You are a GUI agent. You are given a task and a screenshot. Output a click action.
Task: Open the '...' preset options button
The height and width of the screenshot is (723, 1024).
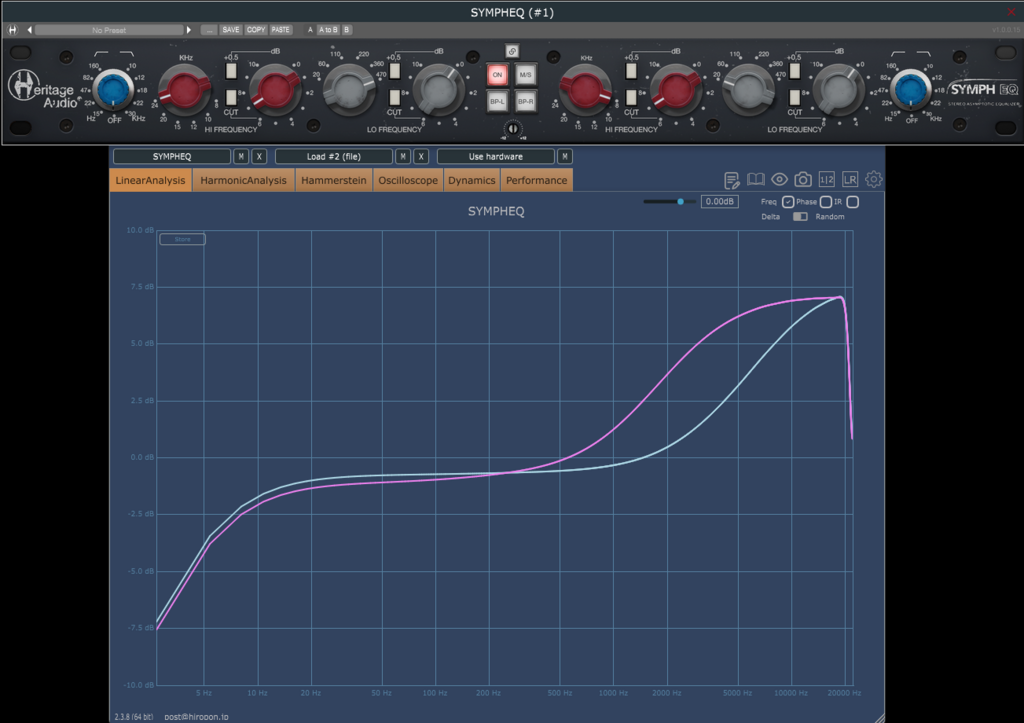point(209,30)
